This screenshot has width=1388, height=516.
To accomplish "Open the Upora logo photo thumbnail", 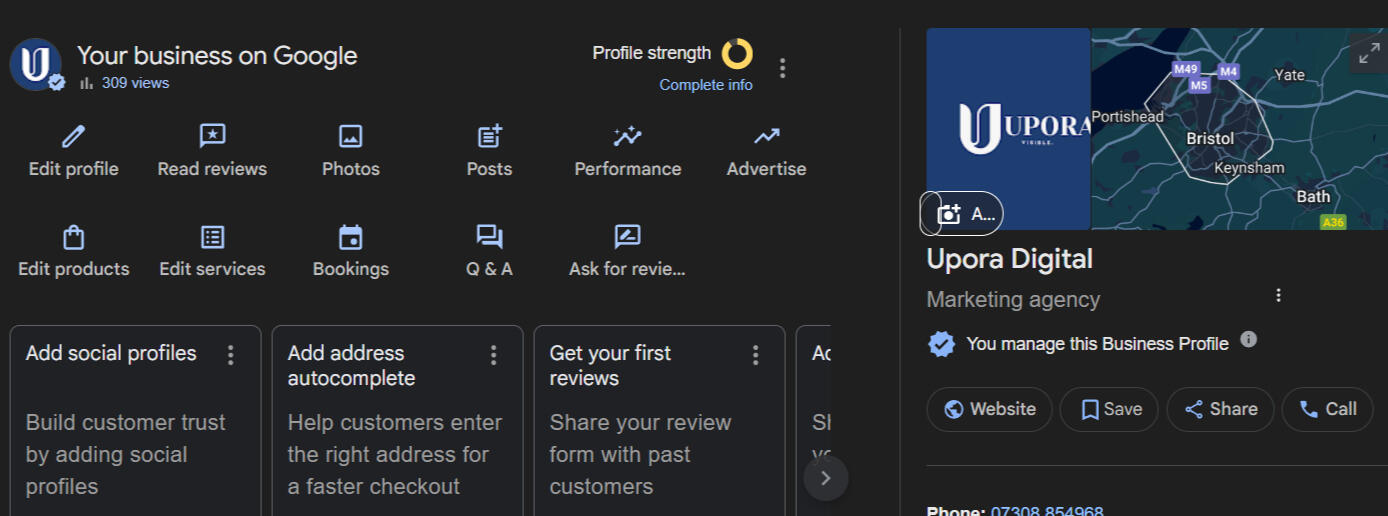I will (x=1008, y=129).
